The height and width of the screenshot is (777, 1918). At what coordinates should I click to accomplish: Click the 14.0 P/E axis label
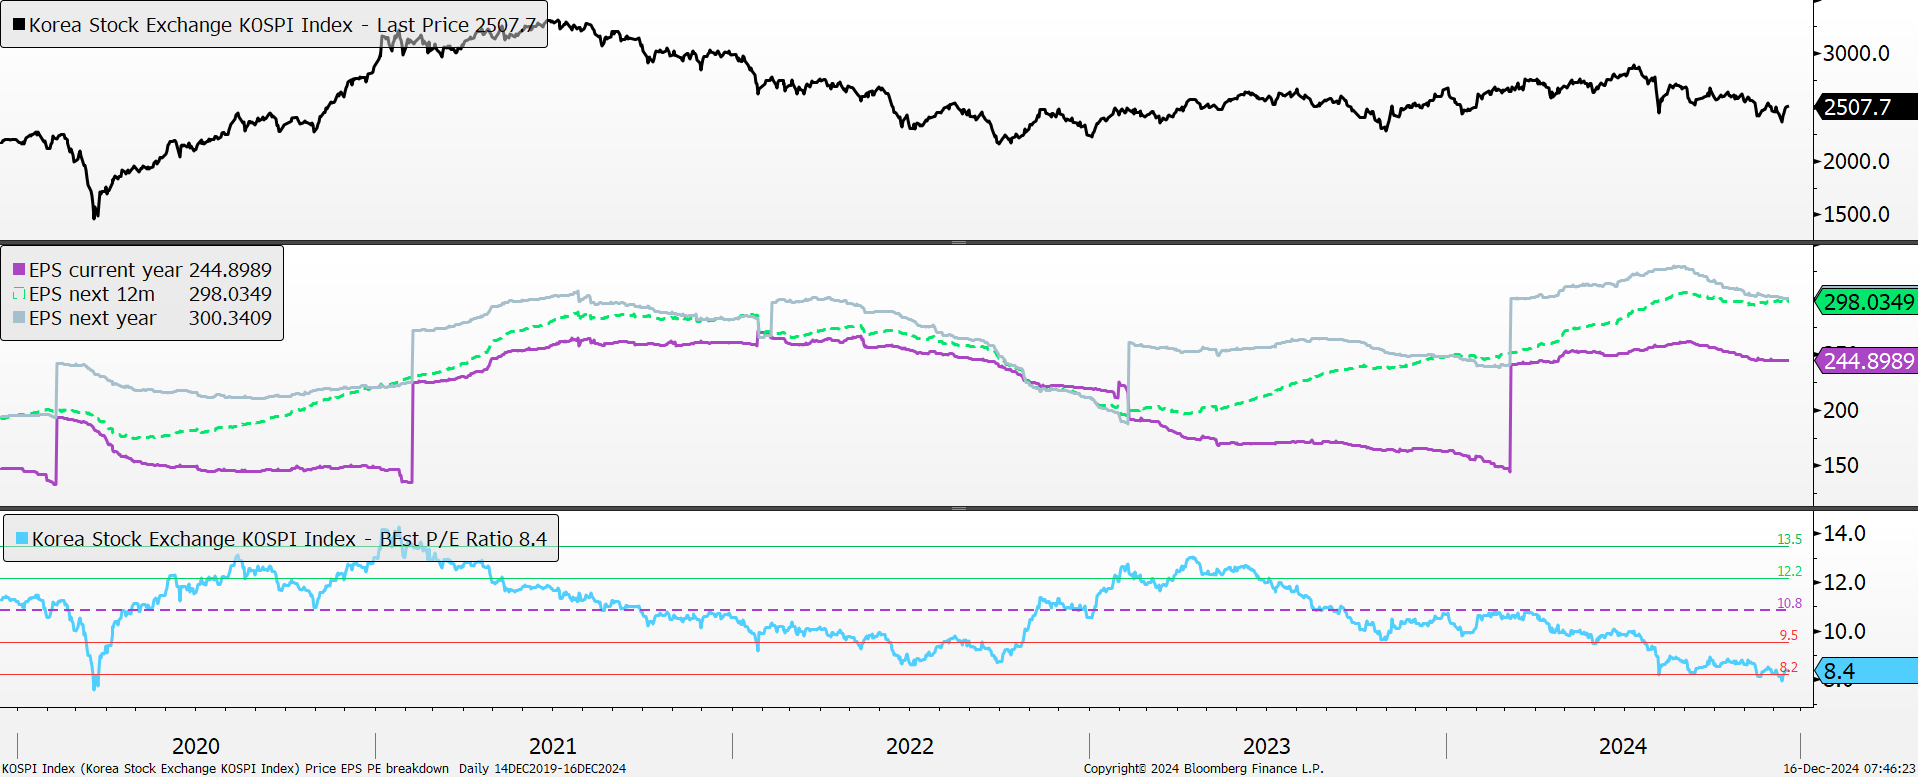point(1845,533)
